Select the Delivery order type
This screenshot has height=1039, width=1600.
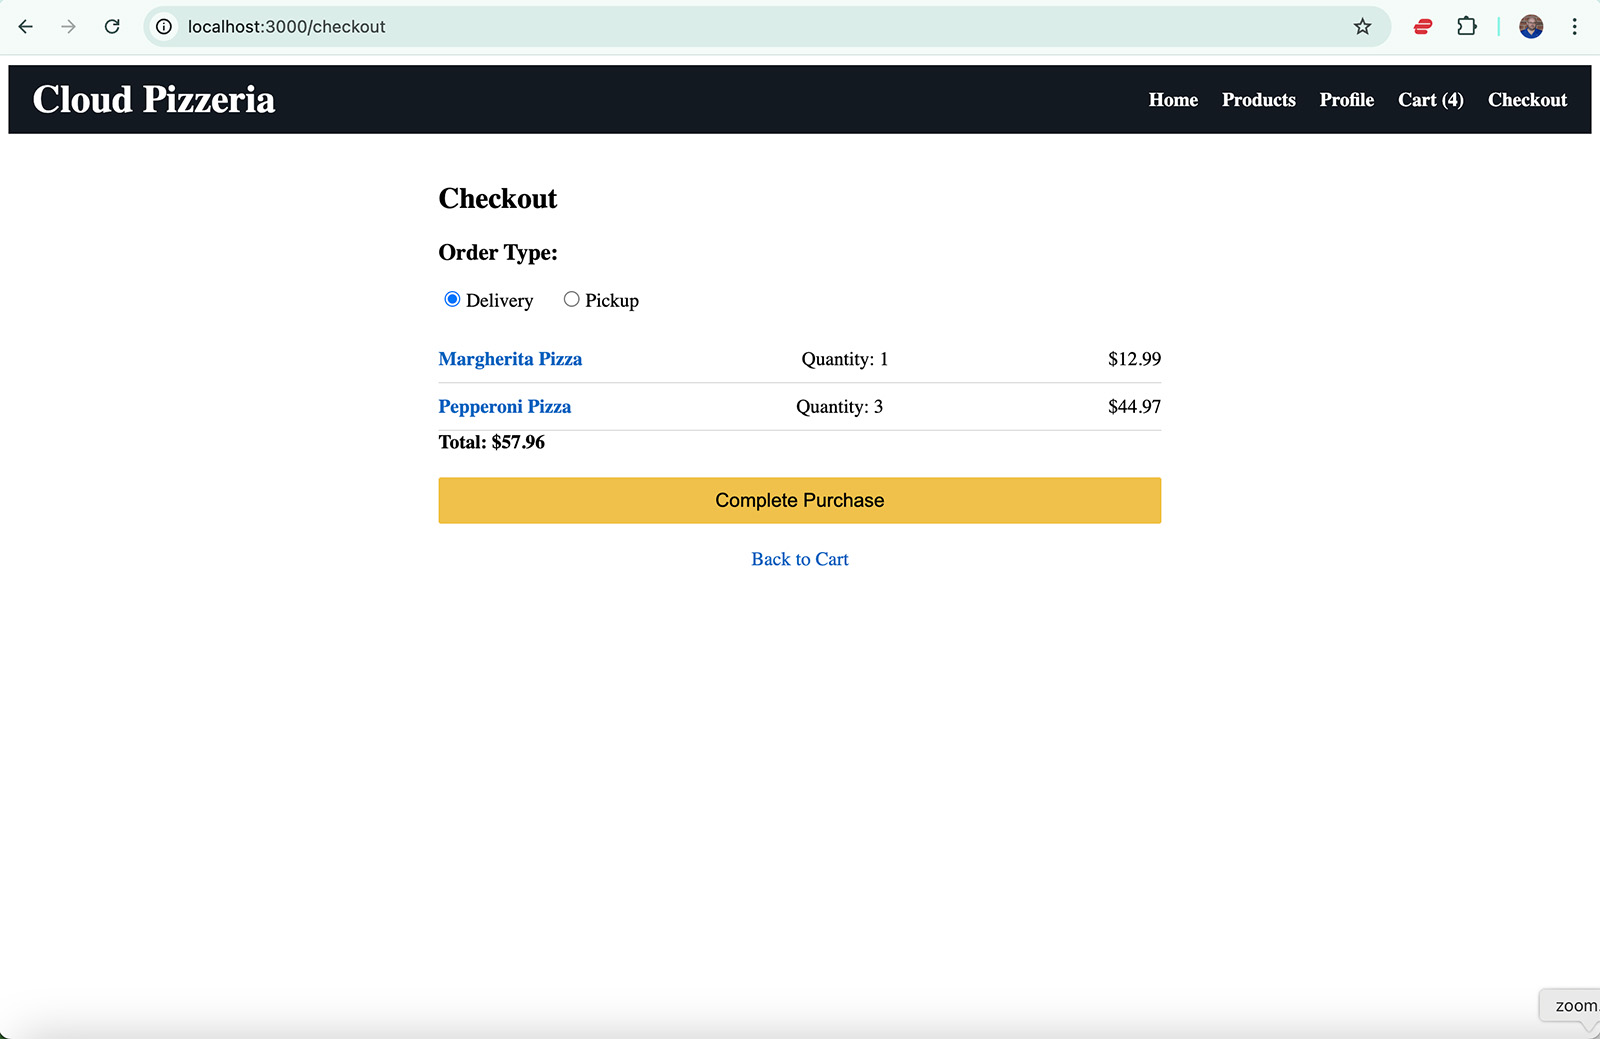tap(453, 299)
